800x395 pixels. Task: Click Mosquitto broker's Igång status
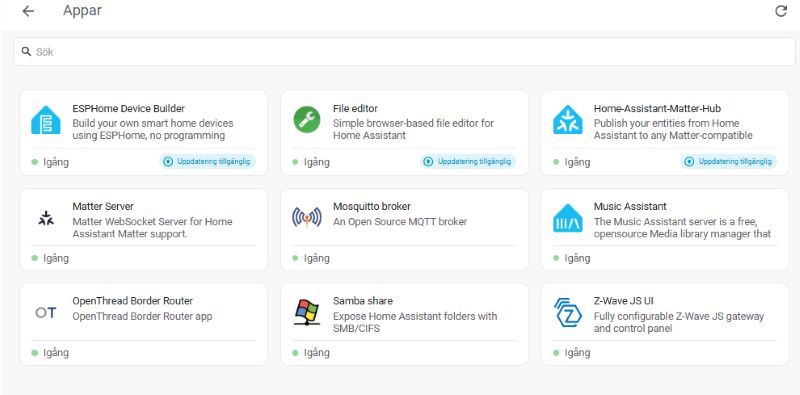coord(311,258)
